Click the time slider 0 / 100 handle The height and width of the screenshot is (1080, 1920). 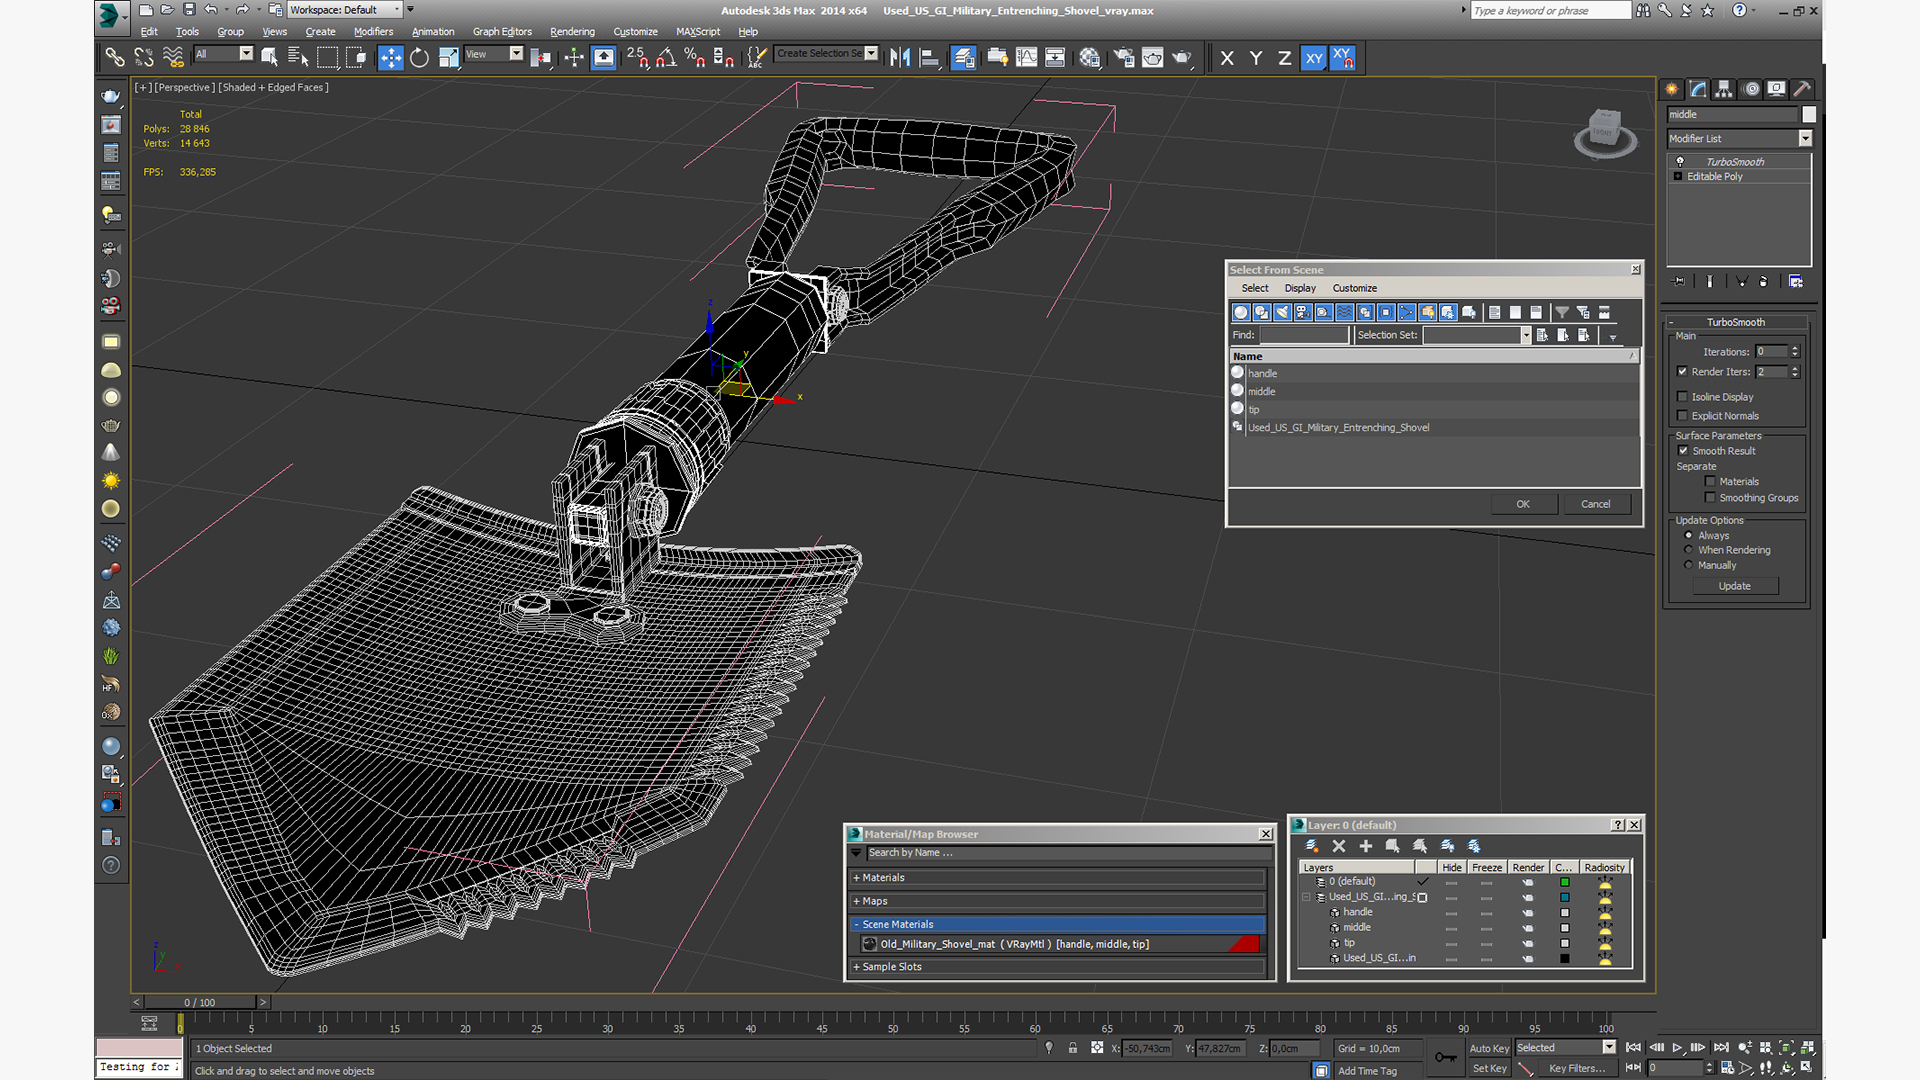[x=200, y=1002]
